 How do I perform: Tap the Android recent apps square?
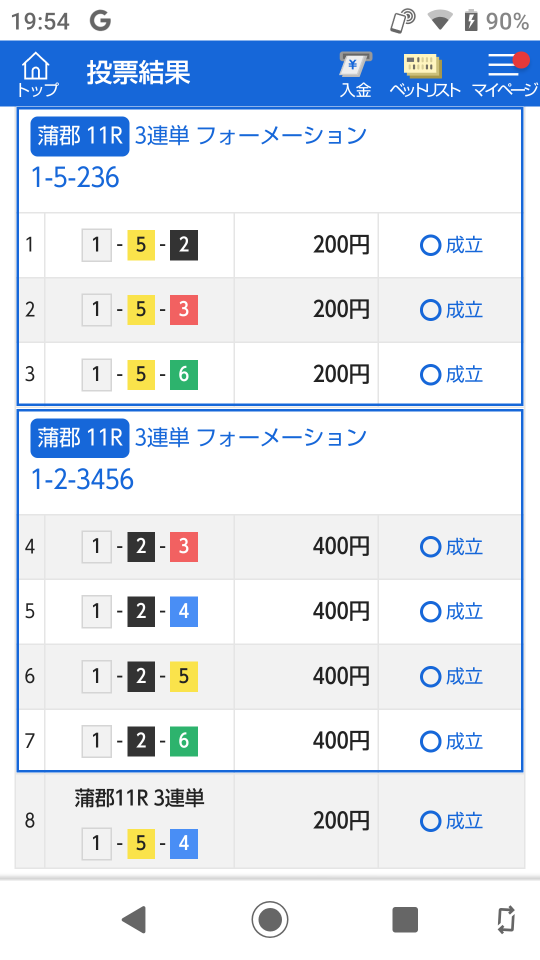pos(405,920)
